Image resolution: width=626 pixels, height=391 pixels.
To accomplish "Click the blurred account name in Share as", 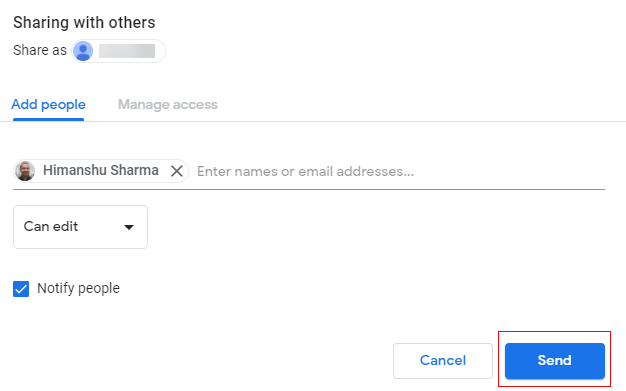I will pos(127,51).
